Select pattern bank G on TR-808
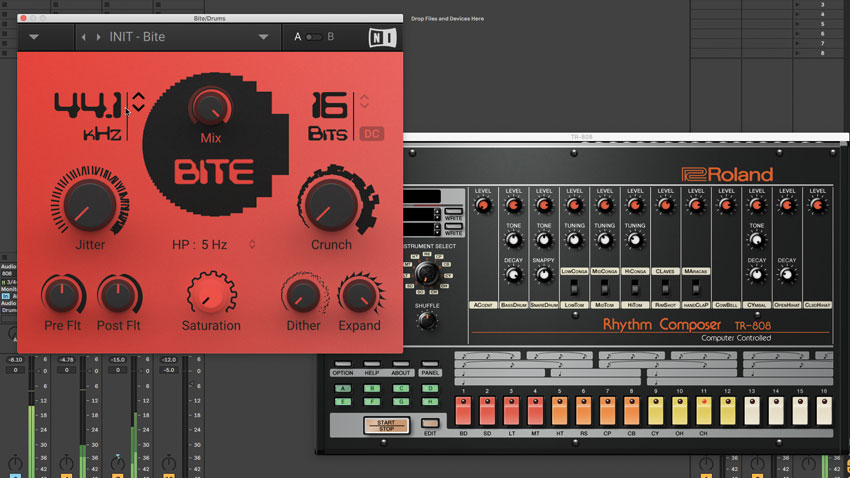This screenshot has height=478, width=850. [x=401, y=402]
